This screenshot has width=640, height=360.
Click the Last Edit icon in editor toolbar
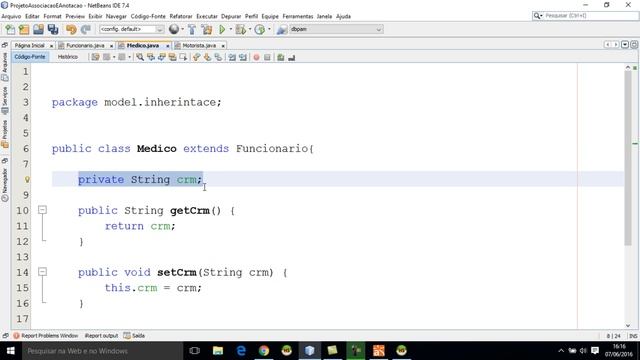point(96,58)
